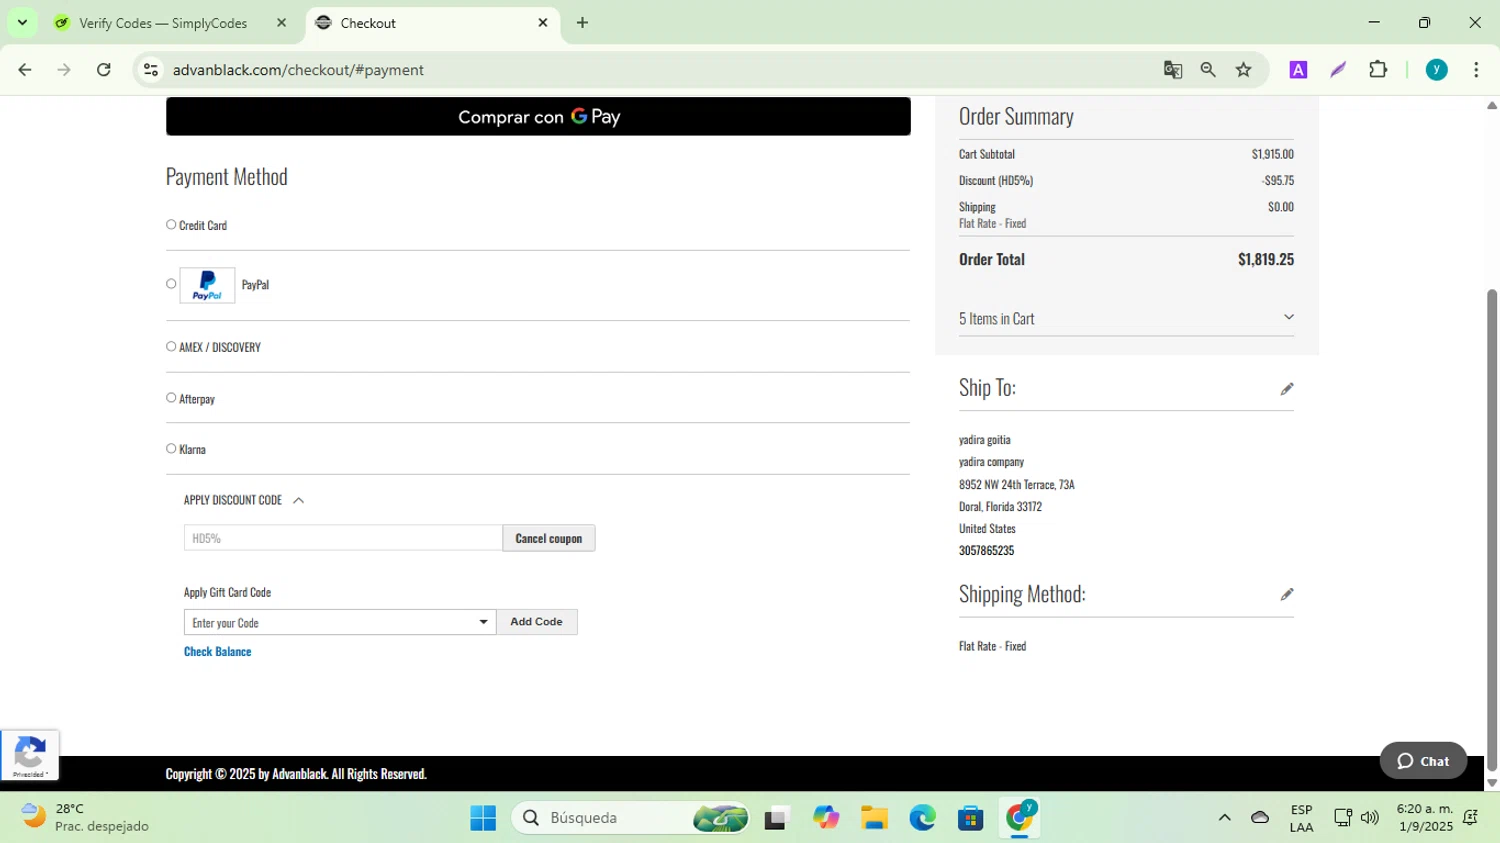Open the Windows Start menu
1500x843 pixels.
(x=483, y=818)
